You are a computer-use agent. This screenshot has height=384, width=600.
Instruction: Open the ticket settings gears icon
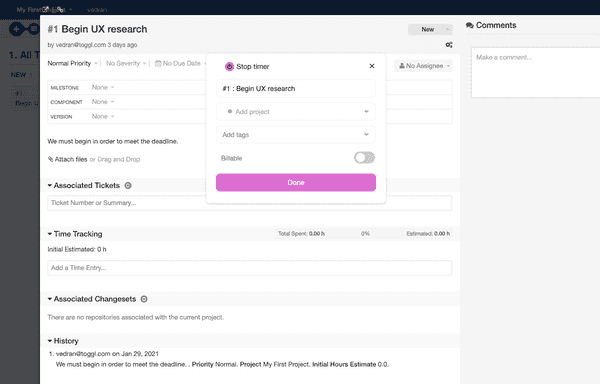pyautogui.click(x=449, y=45)
